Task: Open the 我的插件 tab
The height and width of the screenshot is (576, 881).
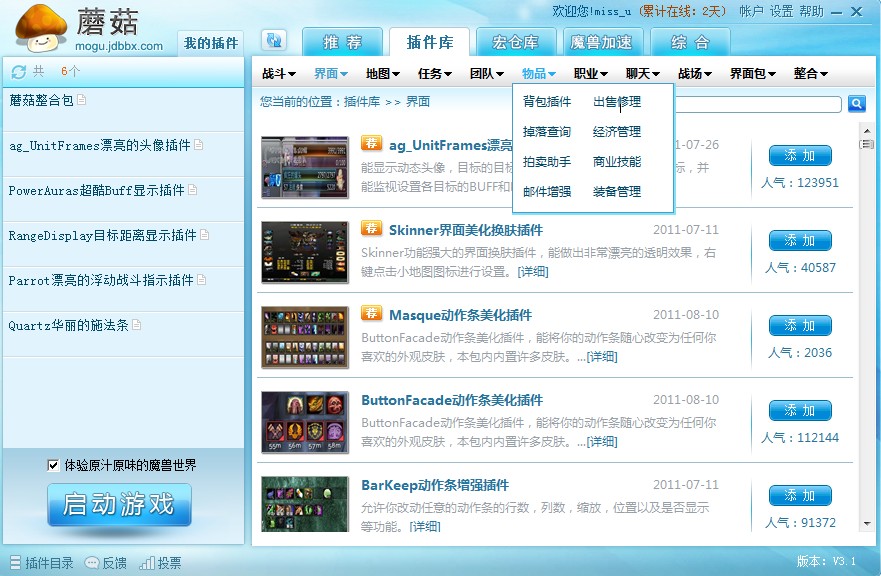Action: coord(211,43)
